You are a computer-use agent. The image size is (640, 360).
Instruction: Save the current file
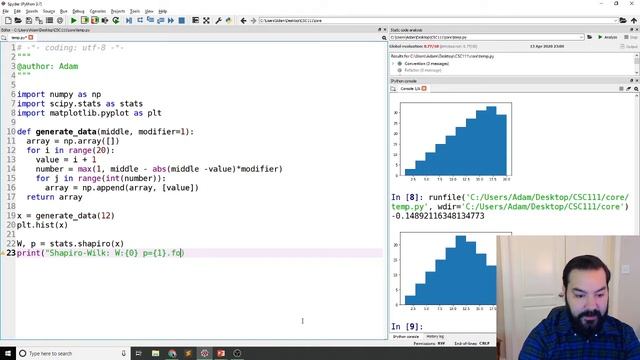coord(29,20)
